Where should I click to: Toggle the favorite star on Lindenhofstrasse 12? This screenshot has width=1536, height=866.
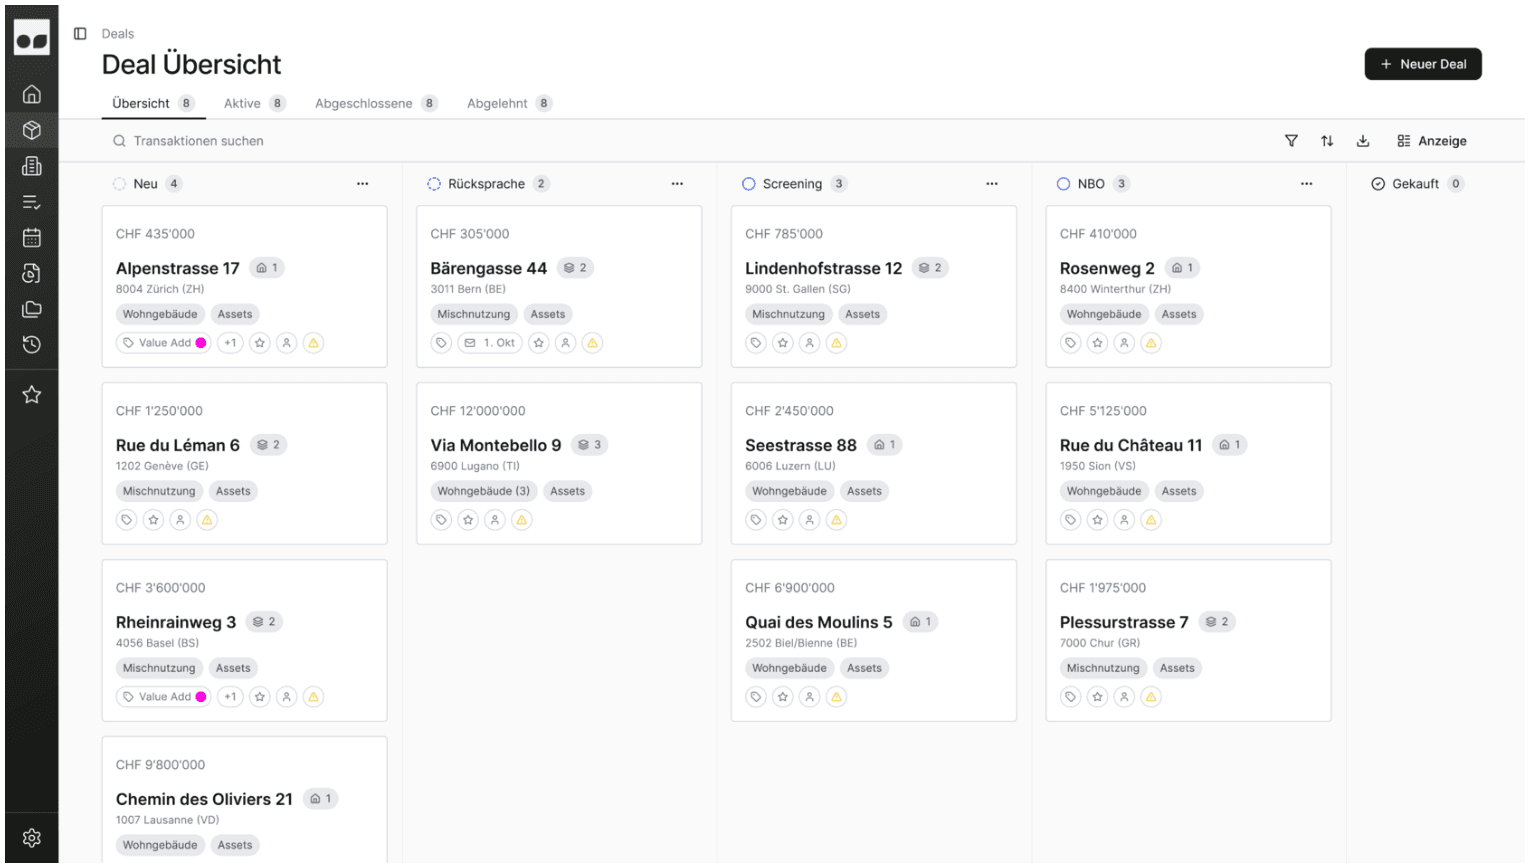point(783,343)
